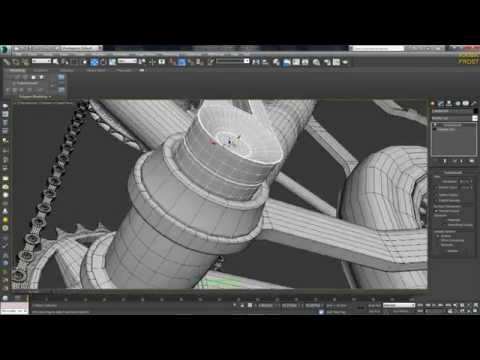Open the Material Editor

click(316, 62)
